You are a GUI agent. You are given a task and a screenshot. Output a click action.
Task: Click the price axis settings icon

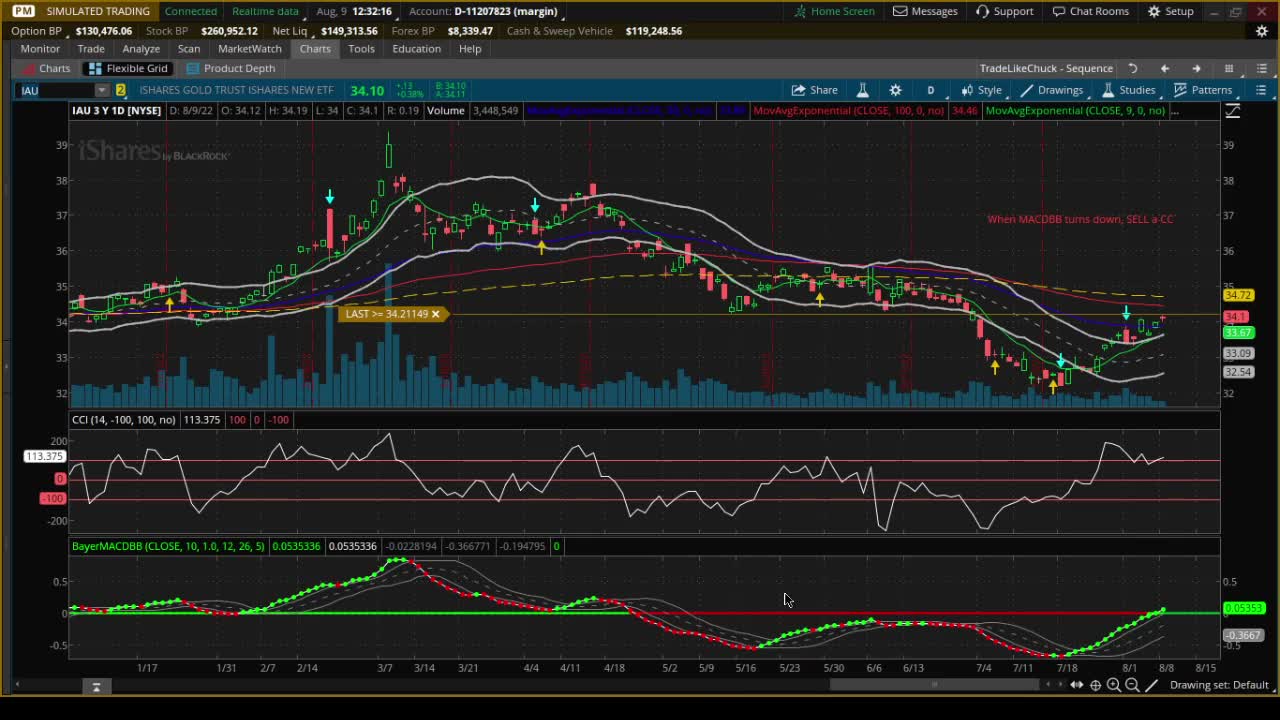point(1232,111)
